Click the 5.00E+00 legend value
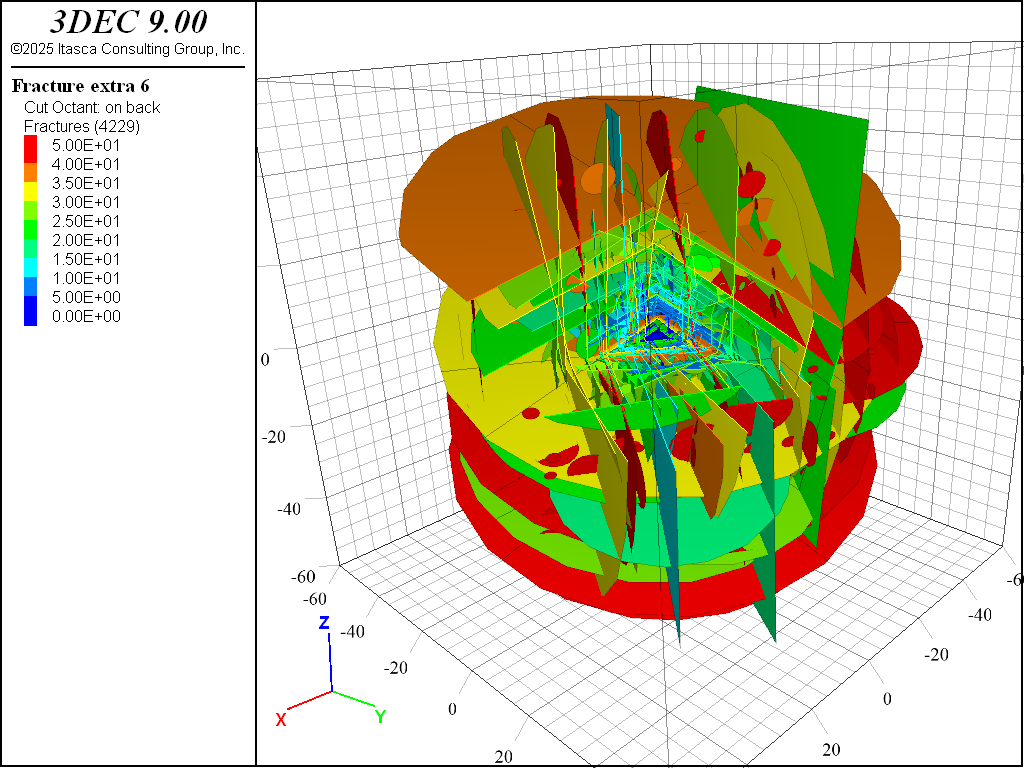1024x768 pixels. [86, 297]
